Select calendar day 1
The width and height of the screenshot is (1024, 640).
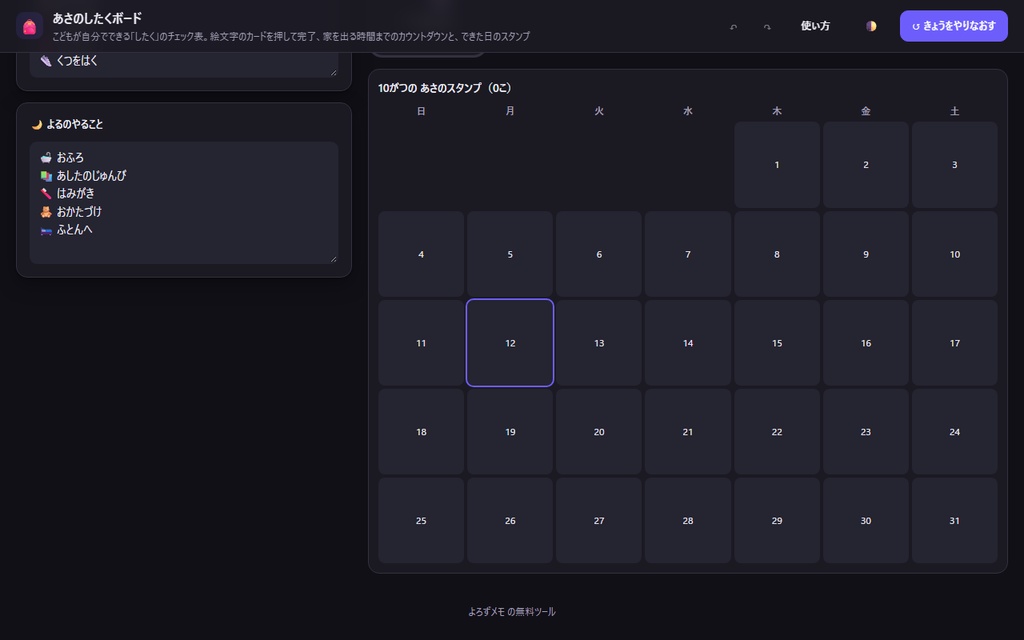coord(776,165)
